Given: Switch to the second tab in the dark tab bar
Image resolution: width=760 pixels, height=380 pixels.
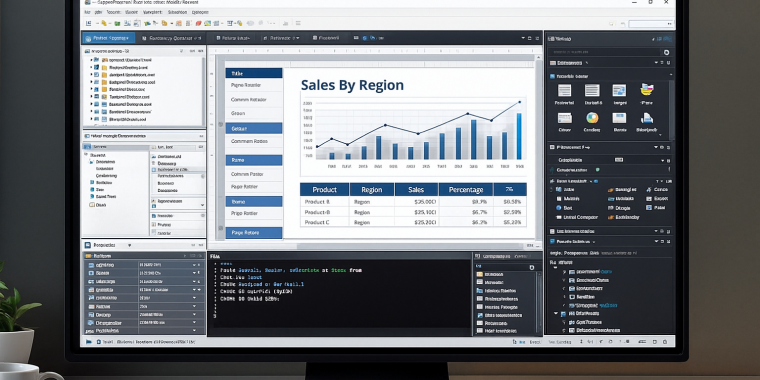Looking at the screenshot, I should point(171,38).
